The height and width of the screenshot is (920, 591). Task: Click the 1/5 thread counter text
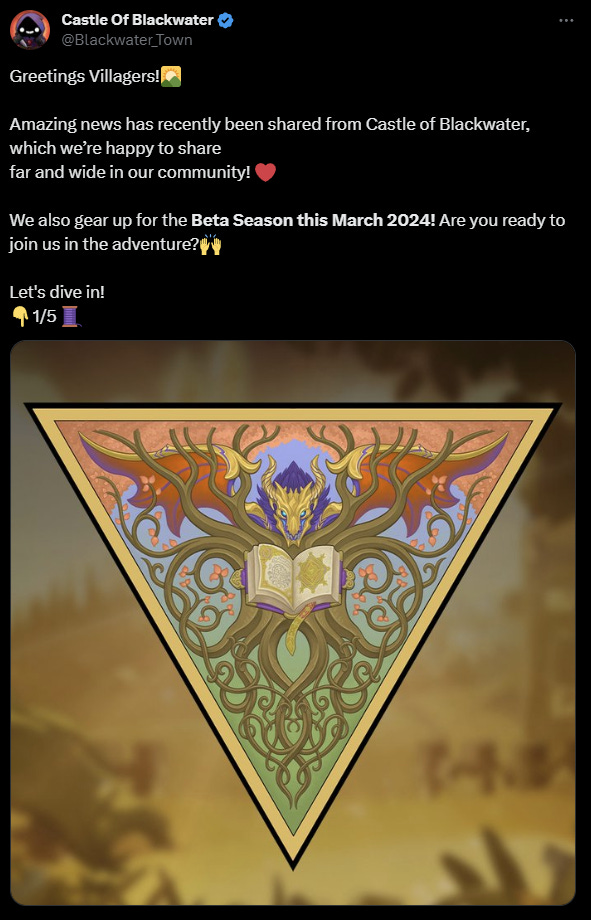click(x=45, y=317)
